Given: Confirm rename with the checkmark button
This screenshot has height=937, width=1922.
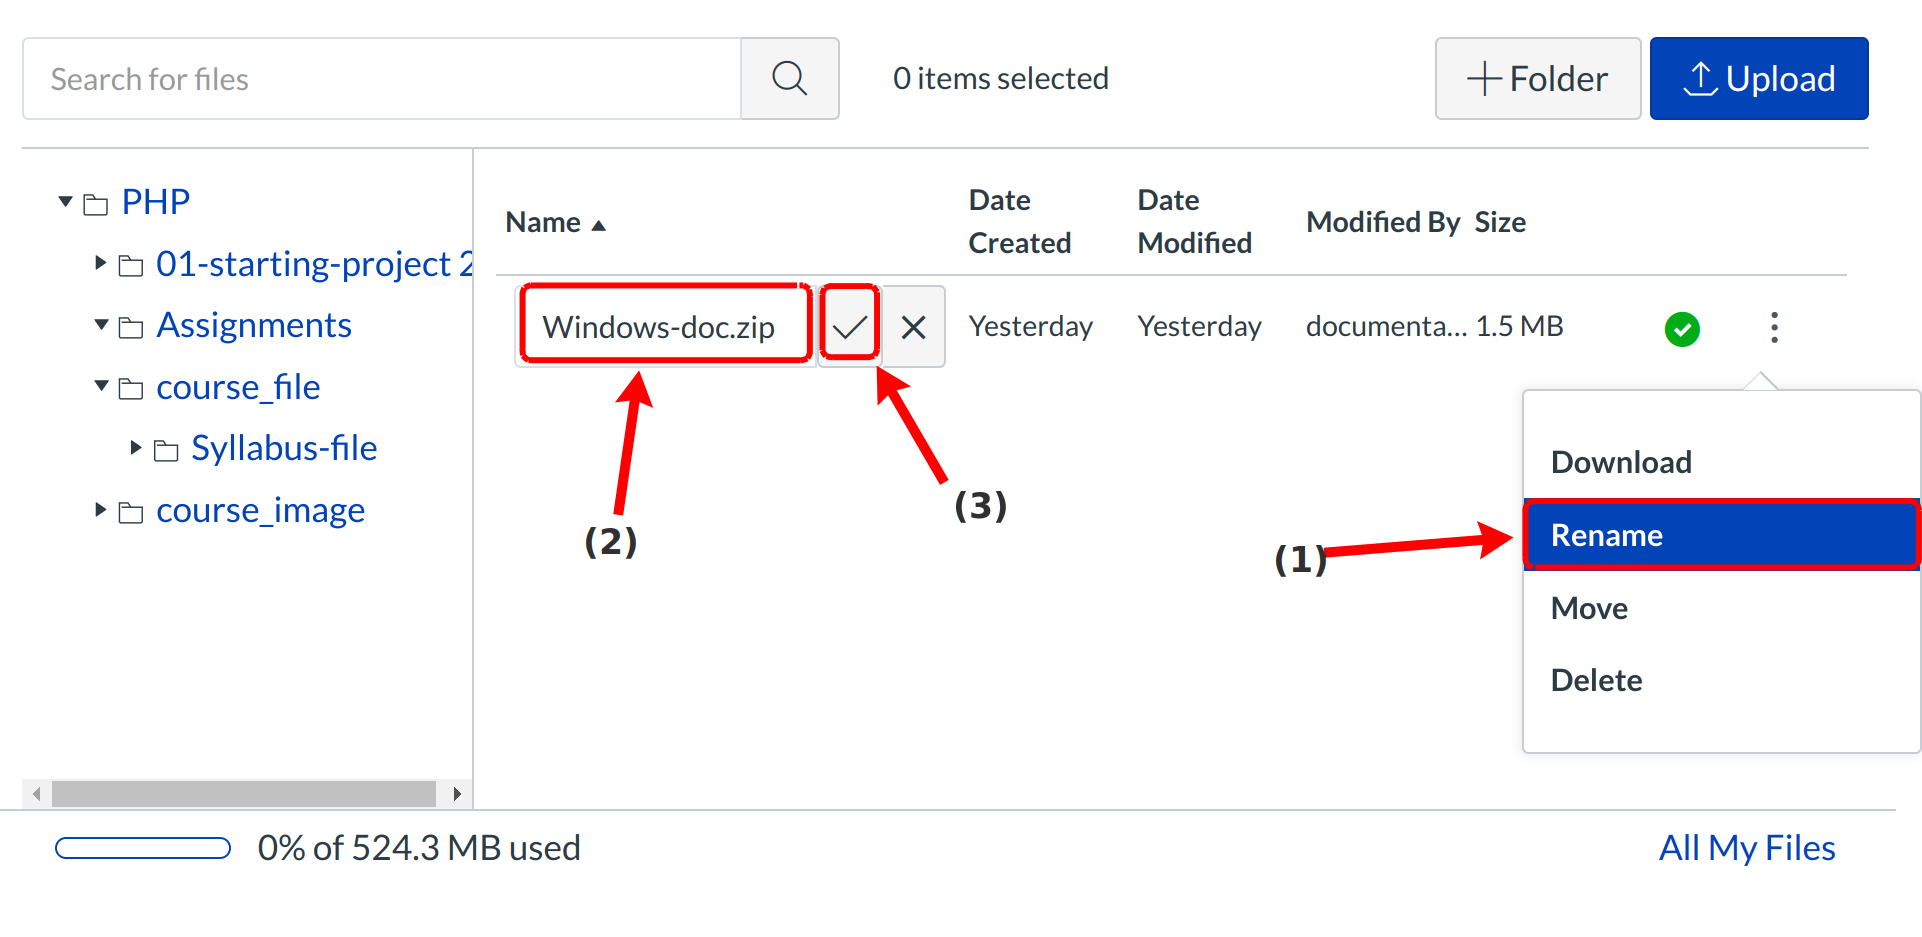Looking at the screenshot, I should point(849,327).
